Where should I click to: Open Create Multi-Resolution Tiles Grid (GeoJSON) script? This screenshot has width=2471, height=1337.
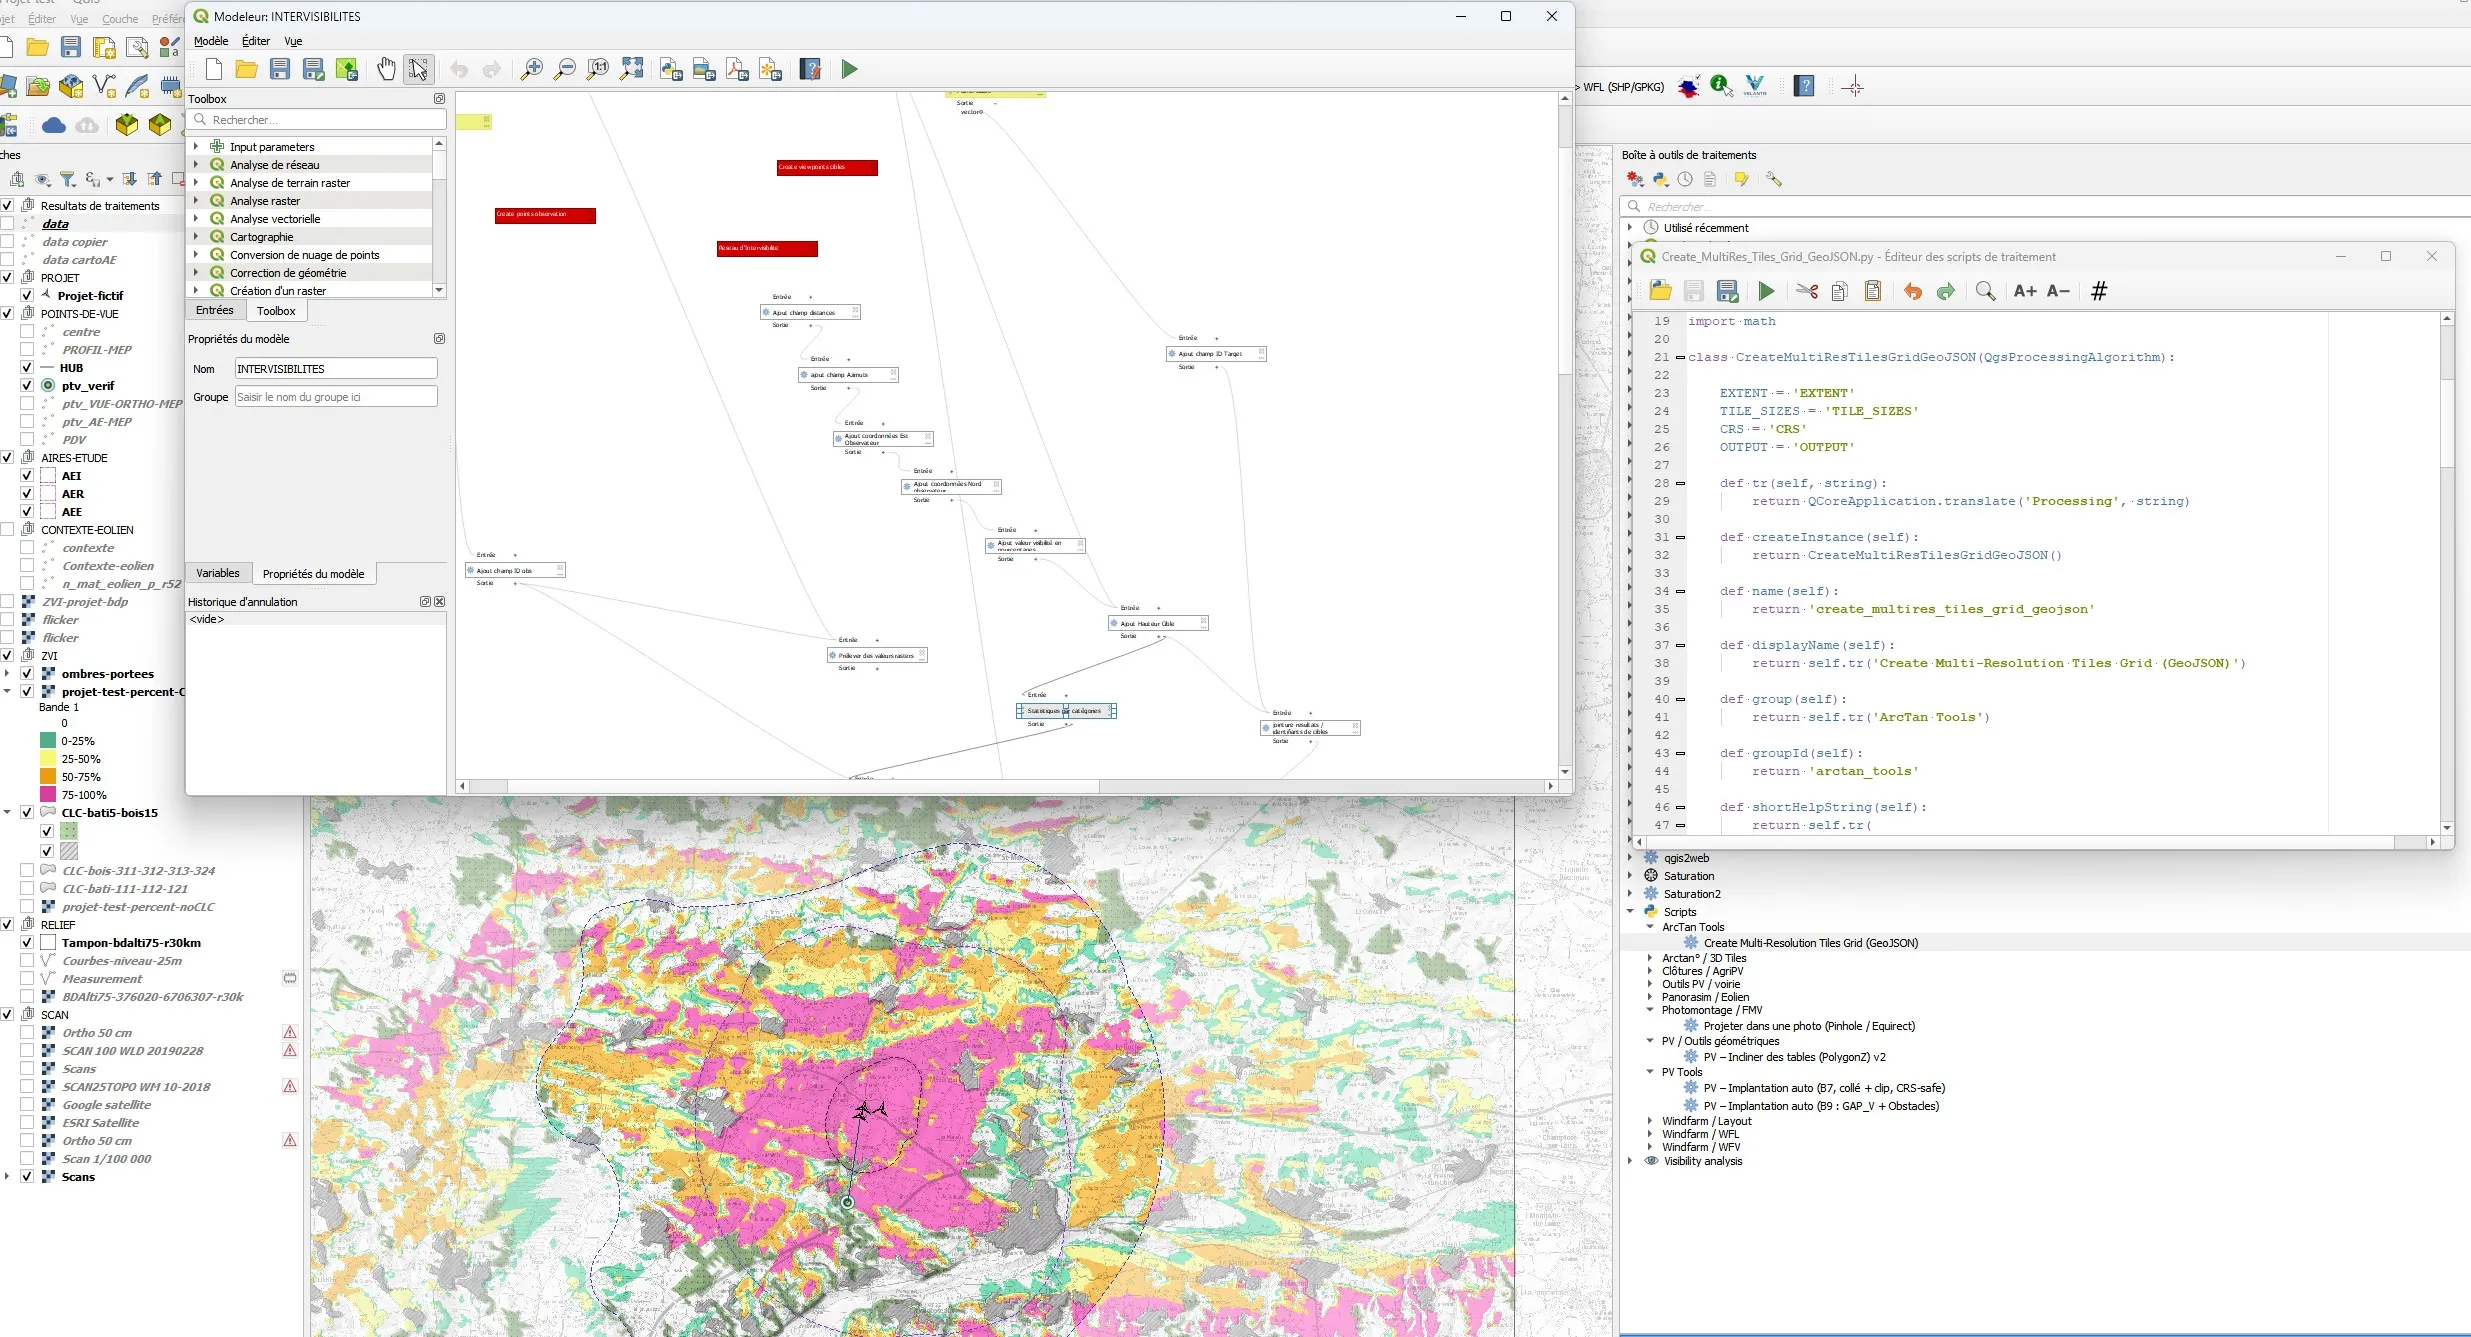click(1811, 943)
